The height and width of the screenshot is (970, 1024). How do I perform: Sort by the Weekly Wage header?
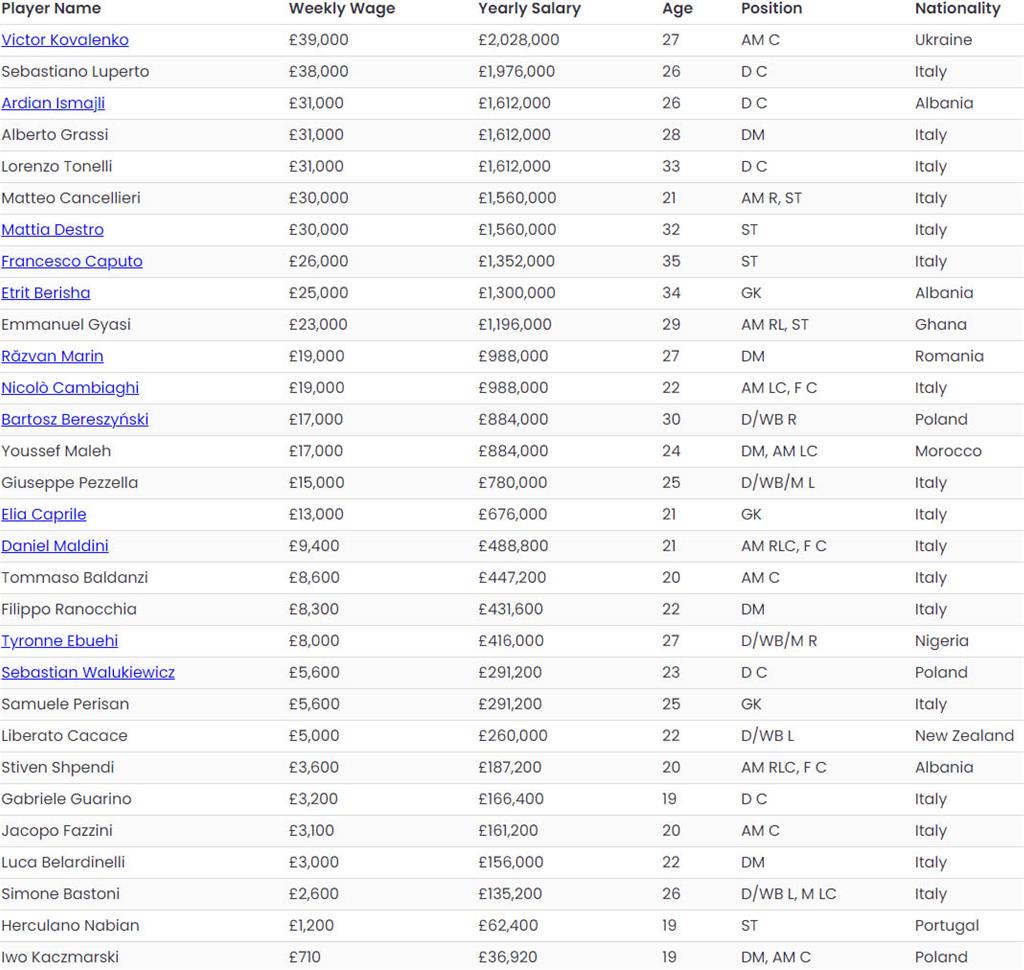coord(342,9)
